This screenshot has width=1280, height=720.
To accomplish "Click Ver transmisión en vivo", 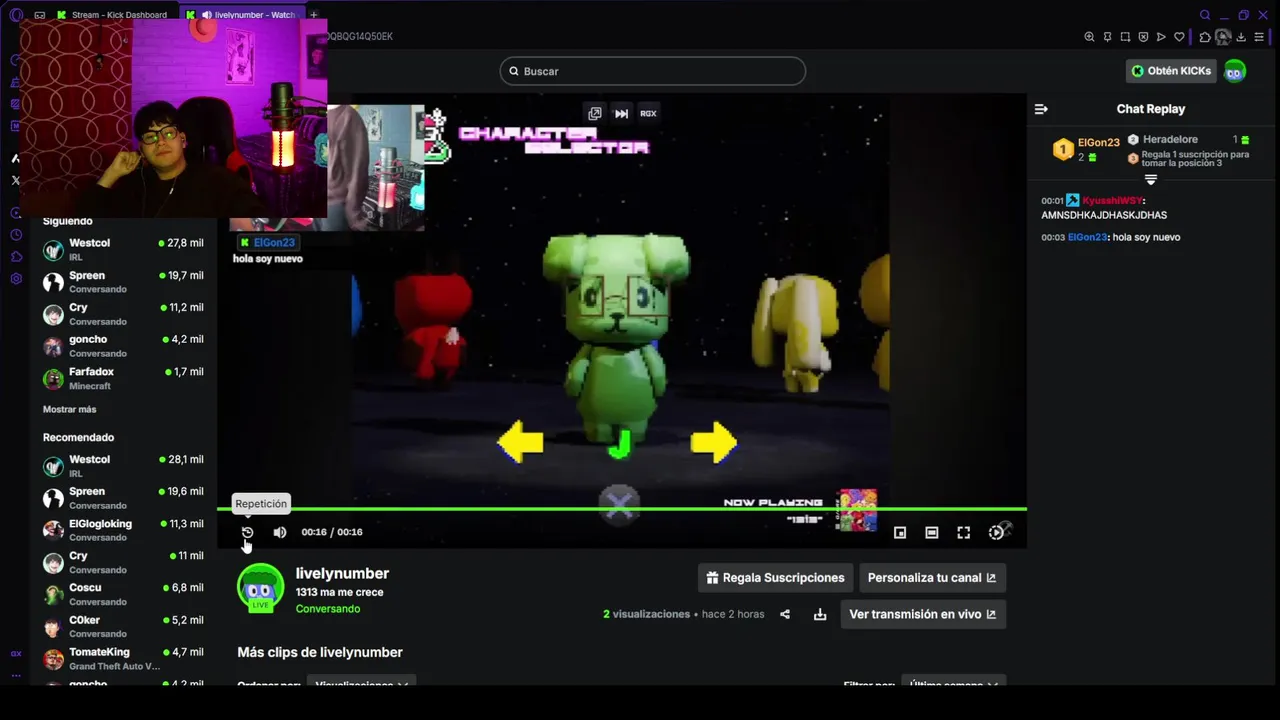I will (922, 614).
